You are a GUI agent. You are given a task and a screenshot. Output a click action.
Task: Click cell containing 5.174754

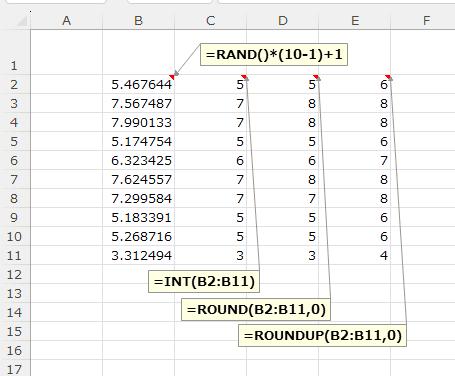[x=138, y=141]
